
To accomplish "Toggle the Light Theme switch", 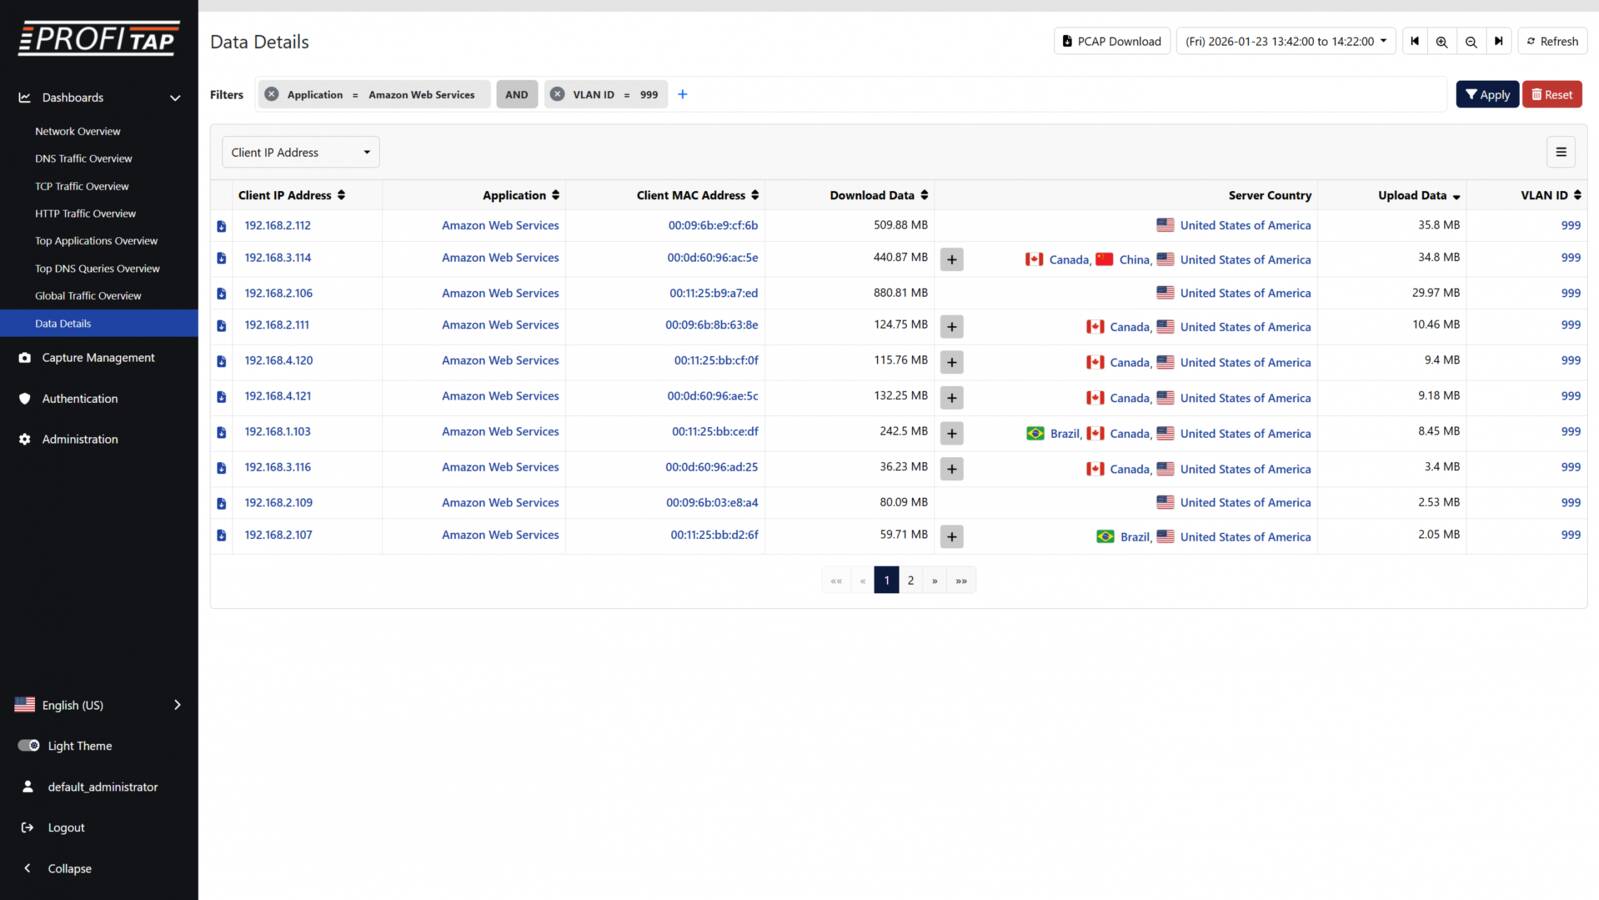I will (x=29, y=746).
